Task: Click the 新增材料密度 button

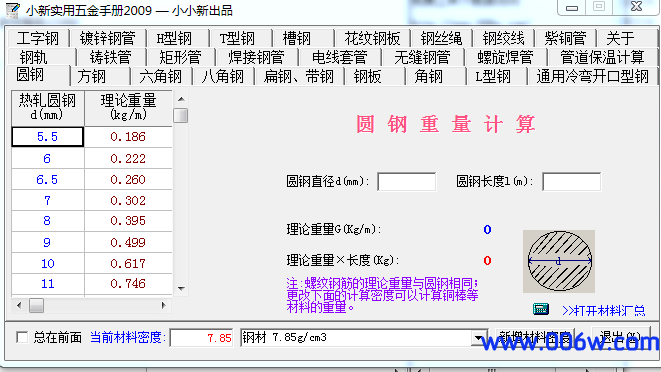Action: 535,337
